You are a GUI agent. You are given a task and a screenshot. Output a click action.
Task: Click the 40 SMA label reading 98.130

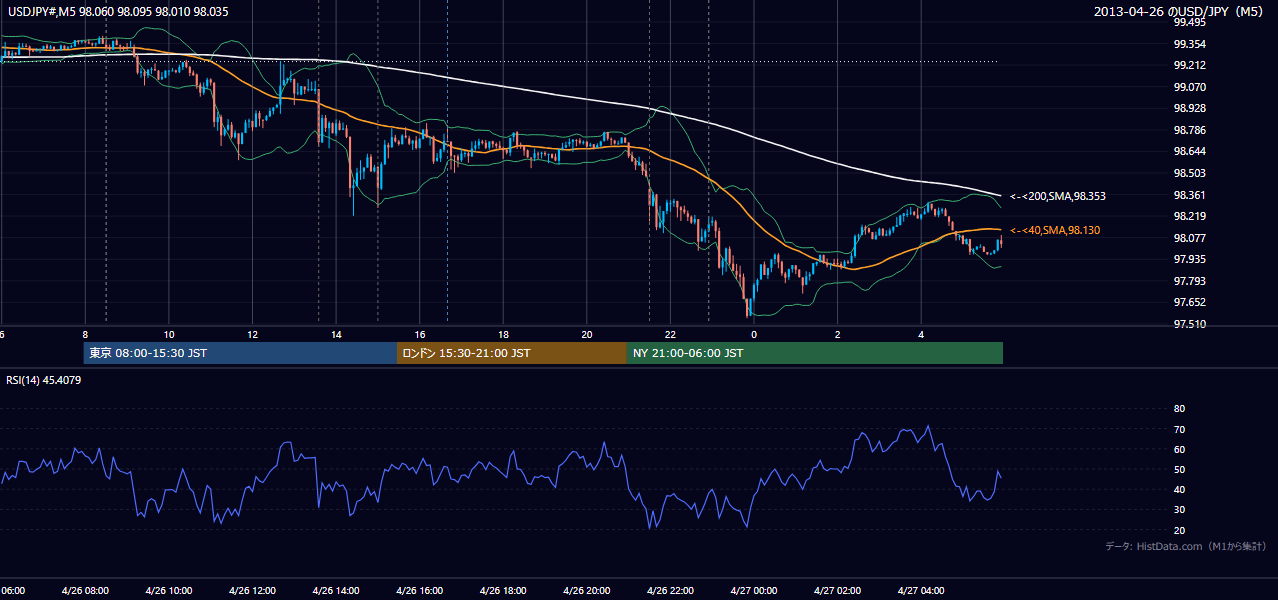(1055, 230)
